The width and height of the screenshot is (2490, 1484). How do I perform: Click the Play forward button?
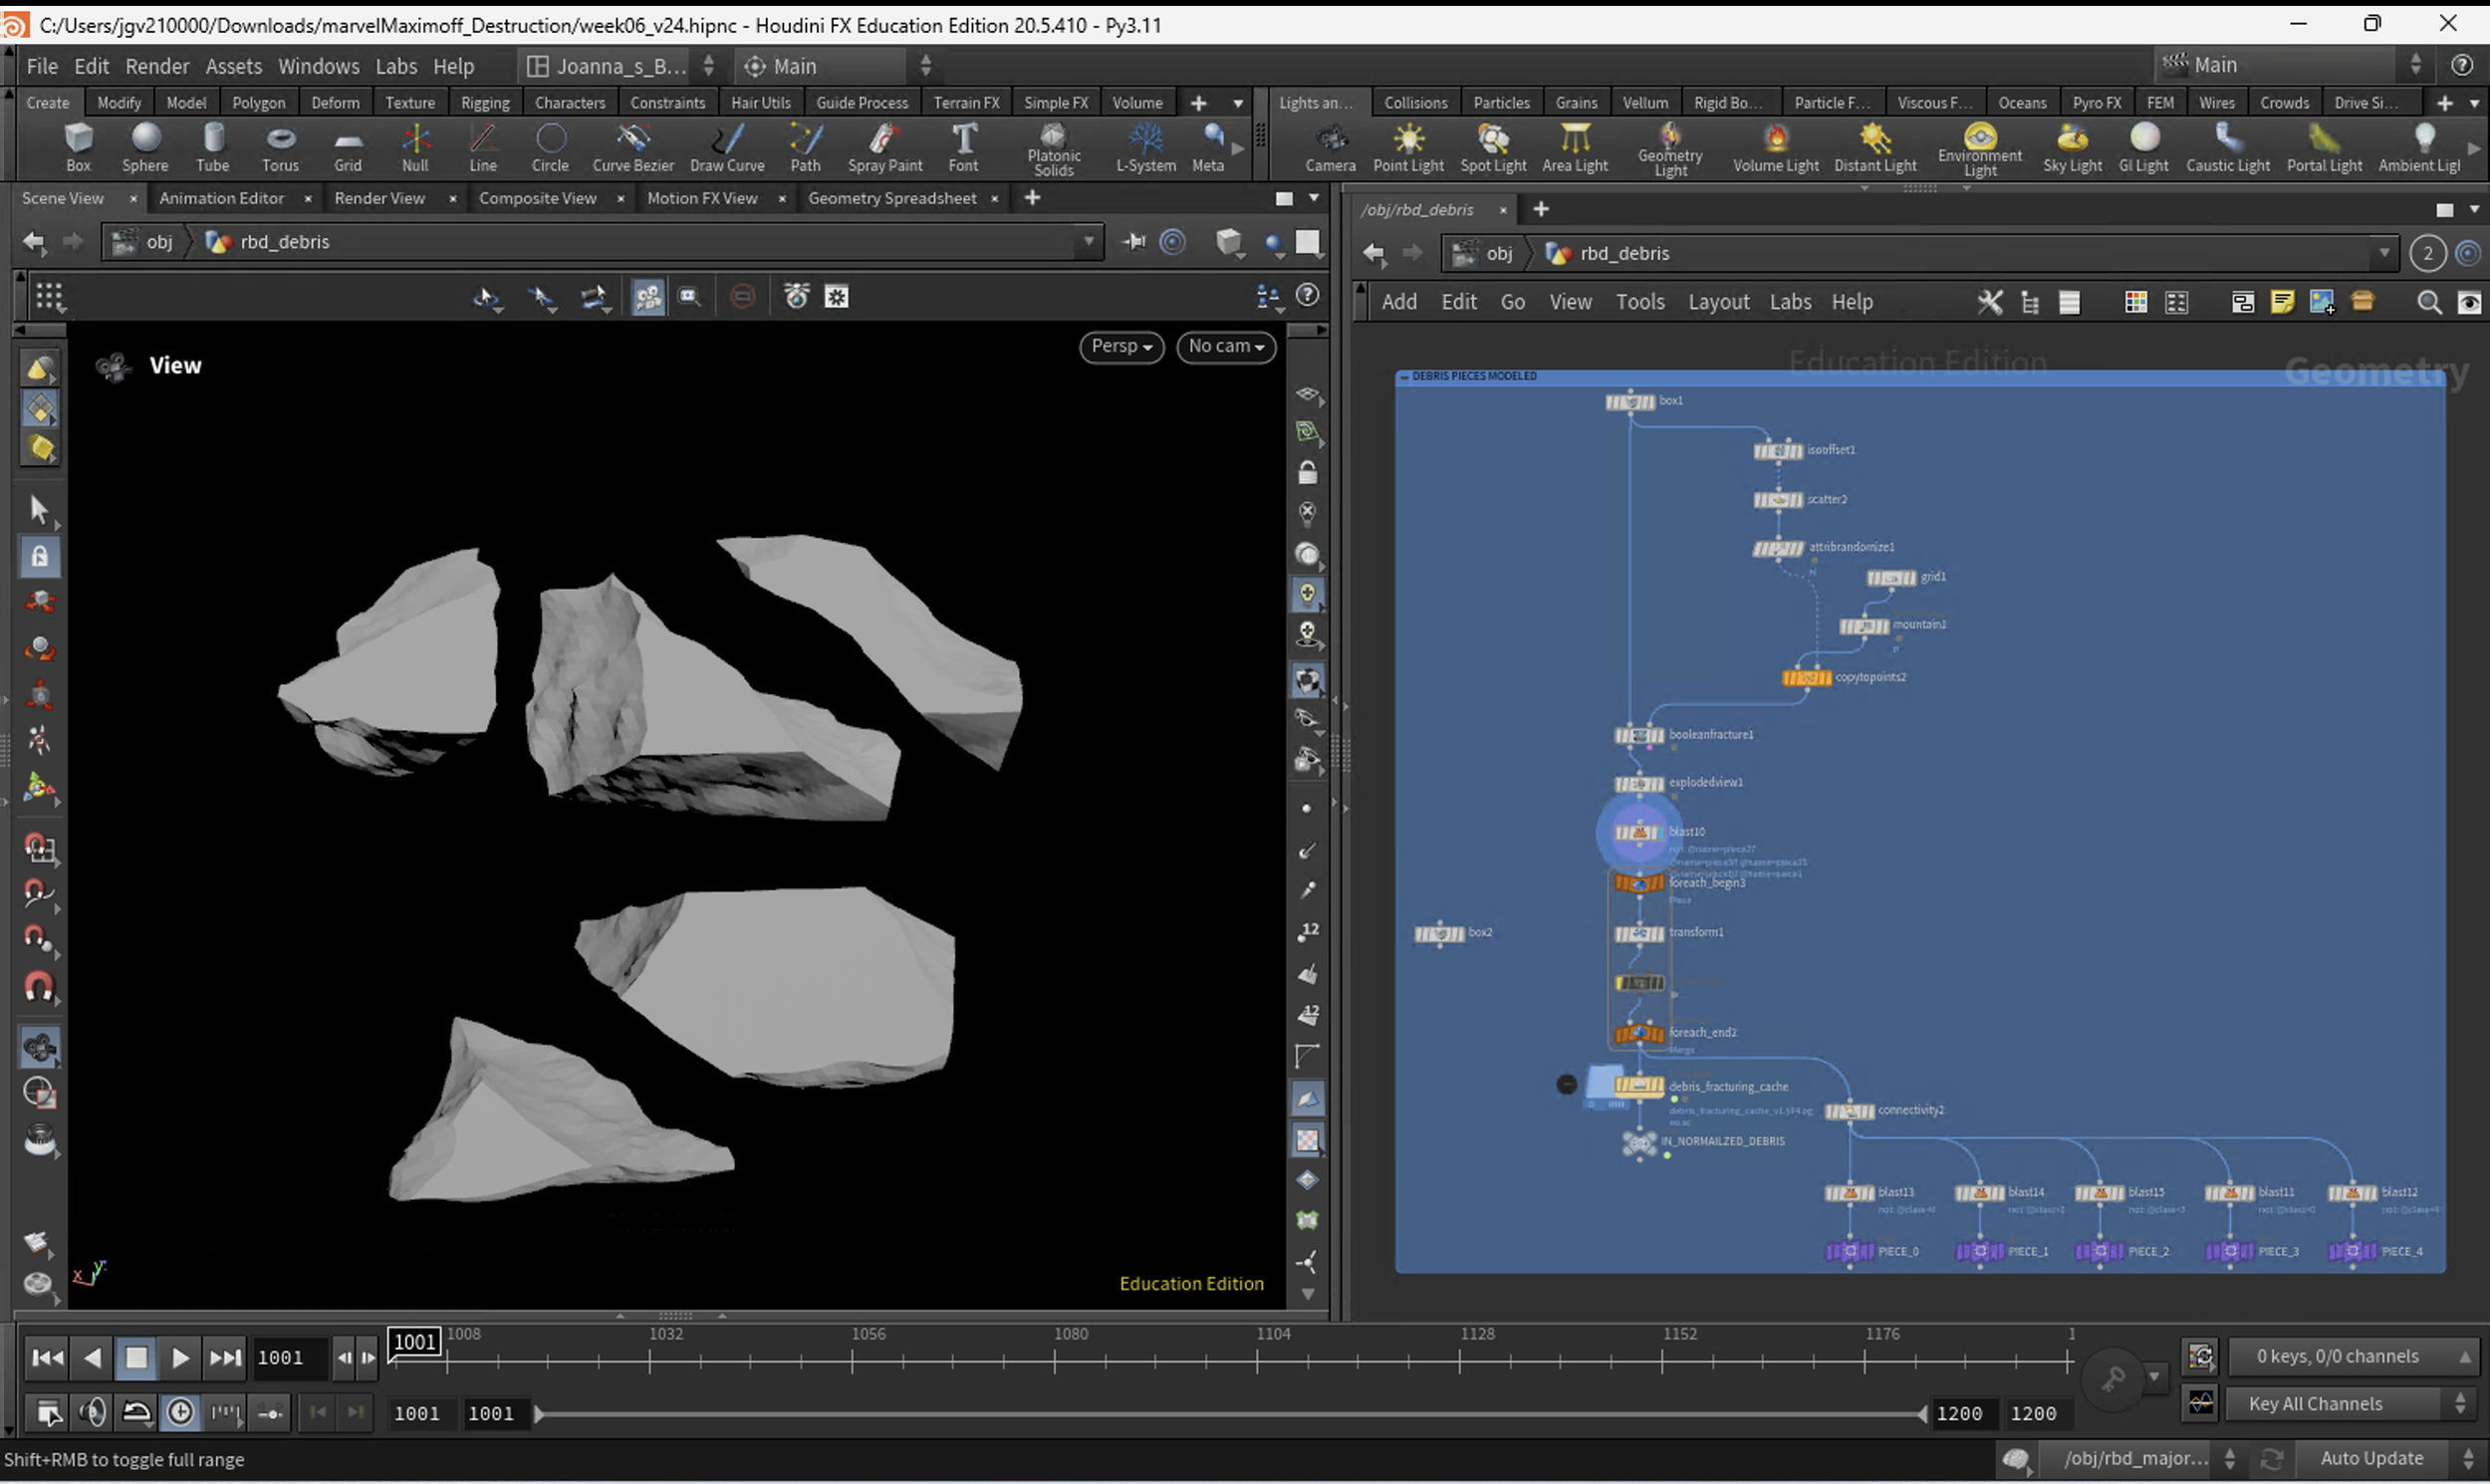point(180,1358)
